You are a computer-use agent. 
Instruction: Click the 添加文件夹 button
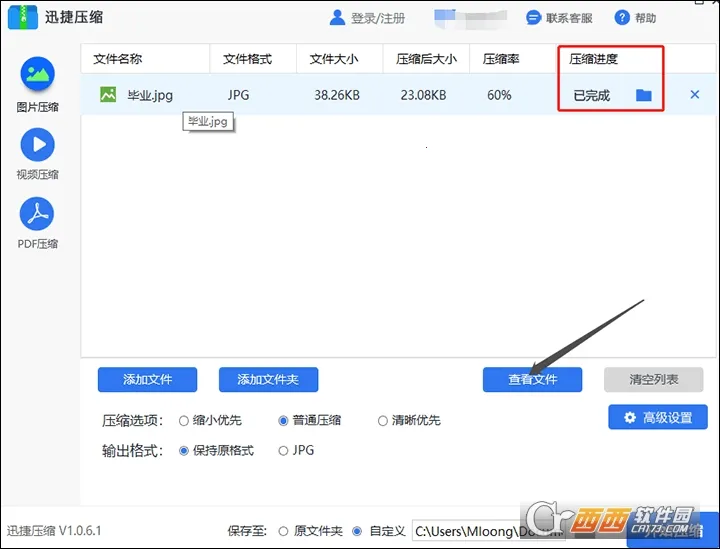(268, 380)
